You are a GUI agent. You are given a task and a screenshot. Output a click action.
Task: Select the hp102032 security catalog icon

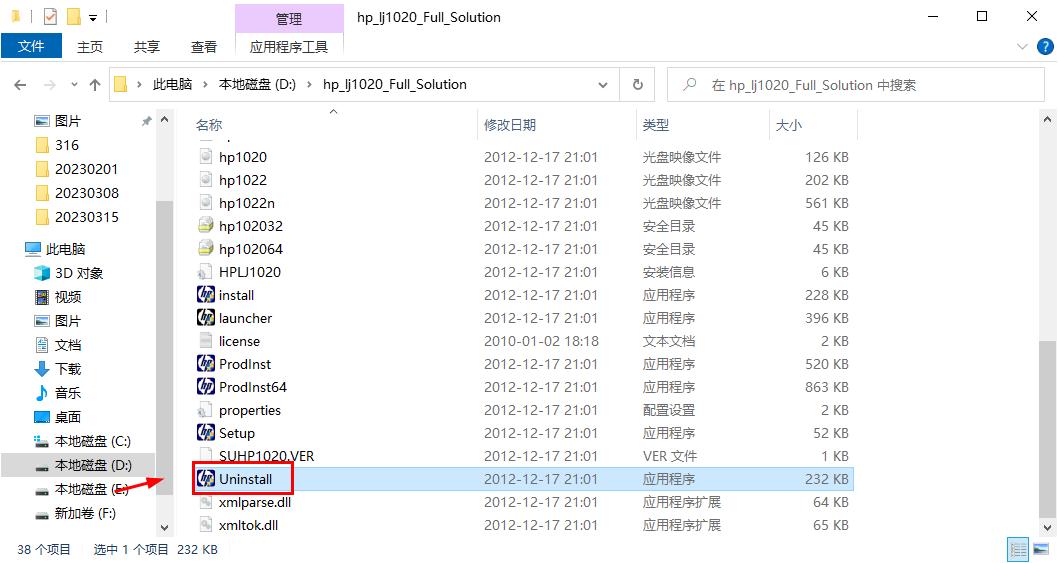click(x=206, y=225)
